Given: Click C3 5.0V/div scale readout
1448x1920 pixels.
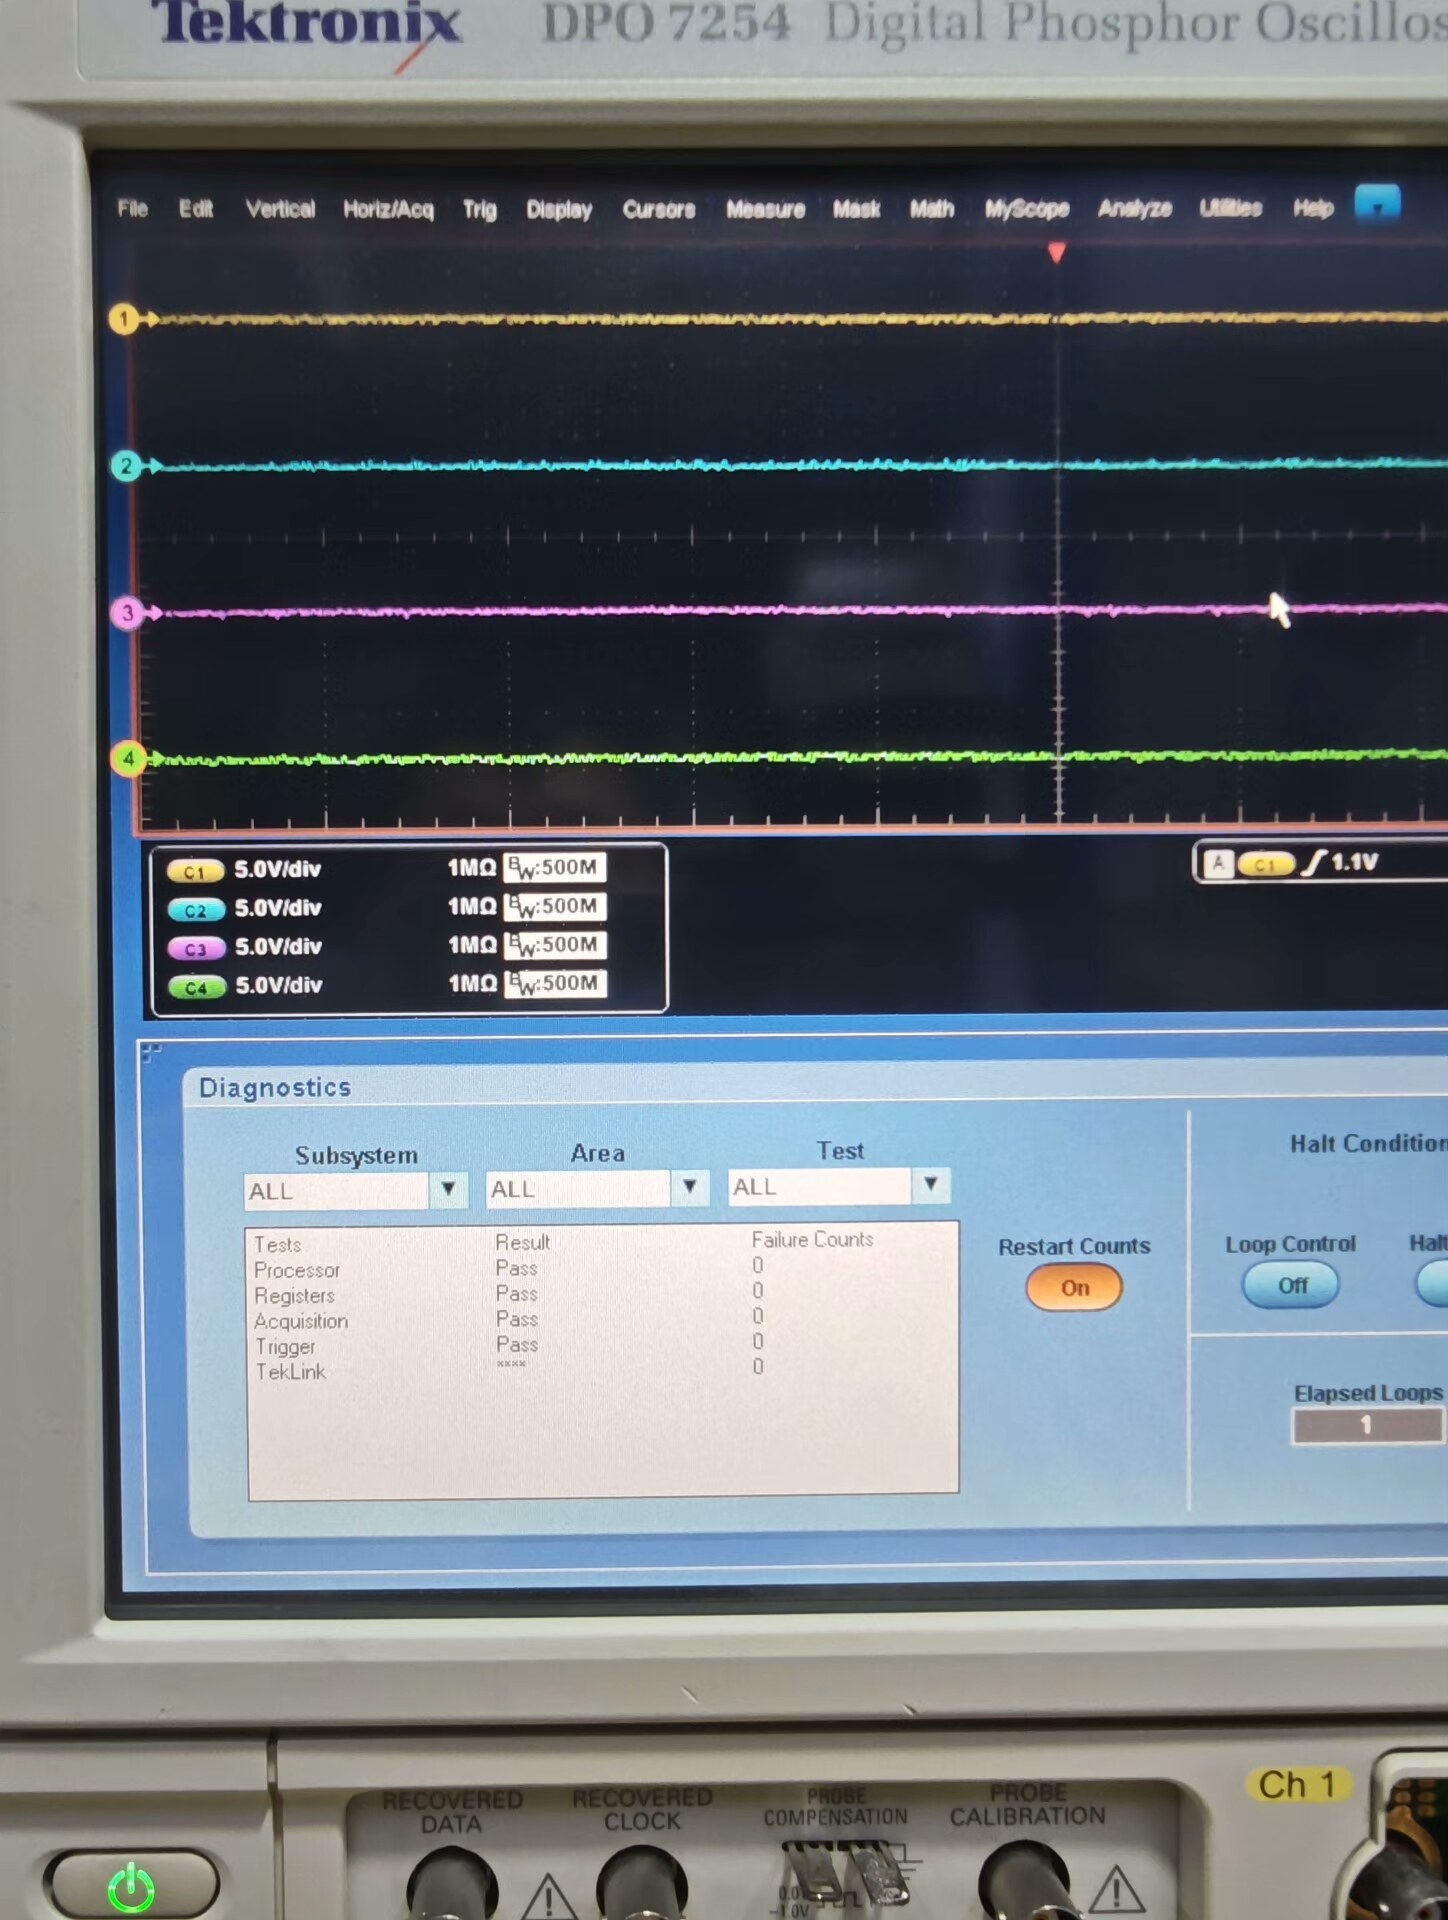Looking at the screenshot, I should 278,946.
